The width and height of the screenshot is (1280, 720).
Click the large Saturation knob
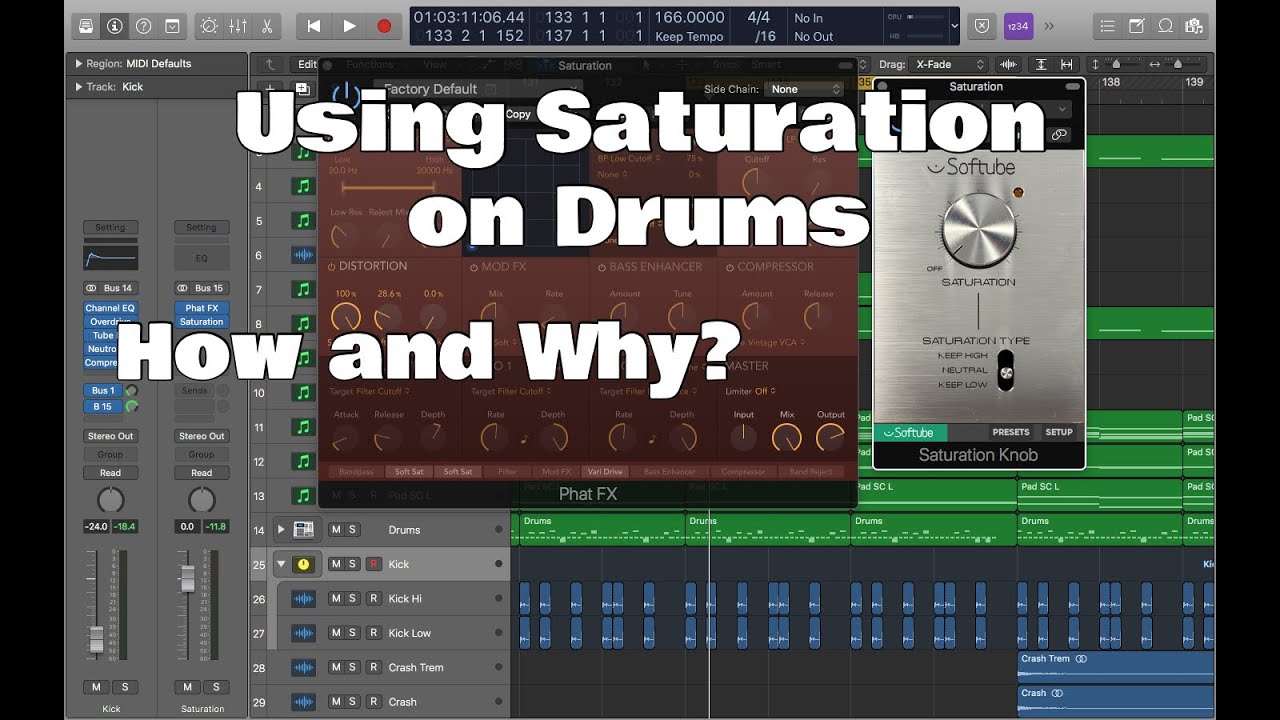[978, 229]
